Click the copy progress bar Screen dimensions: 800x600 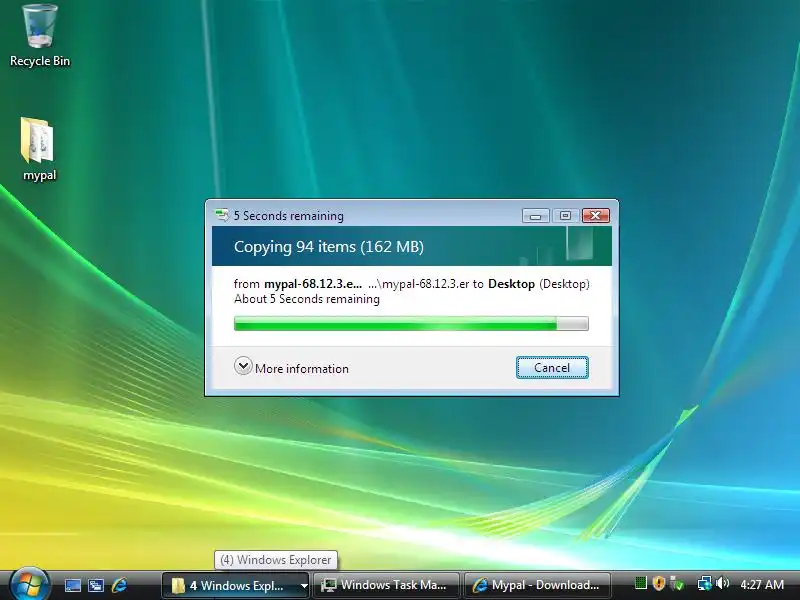[x=411, y=323]
